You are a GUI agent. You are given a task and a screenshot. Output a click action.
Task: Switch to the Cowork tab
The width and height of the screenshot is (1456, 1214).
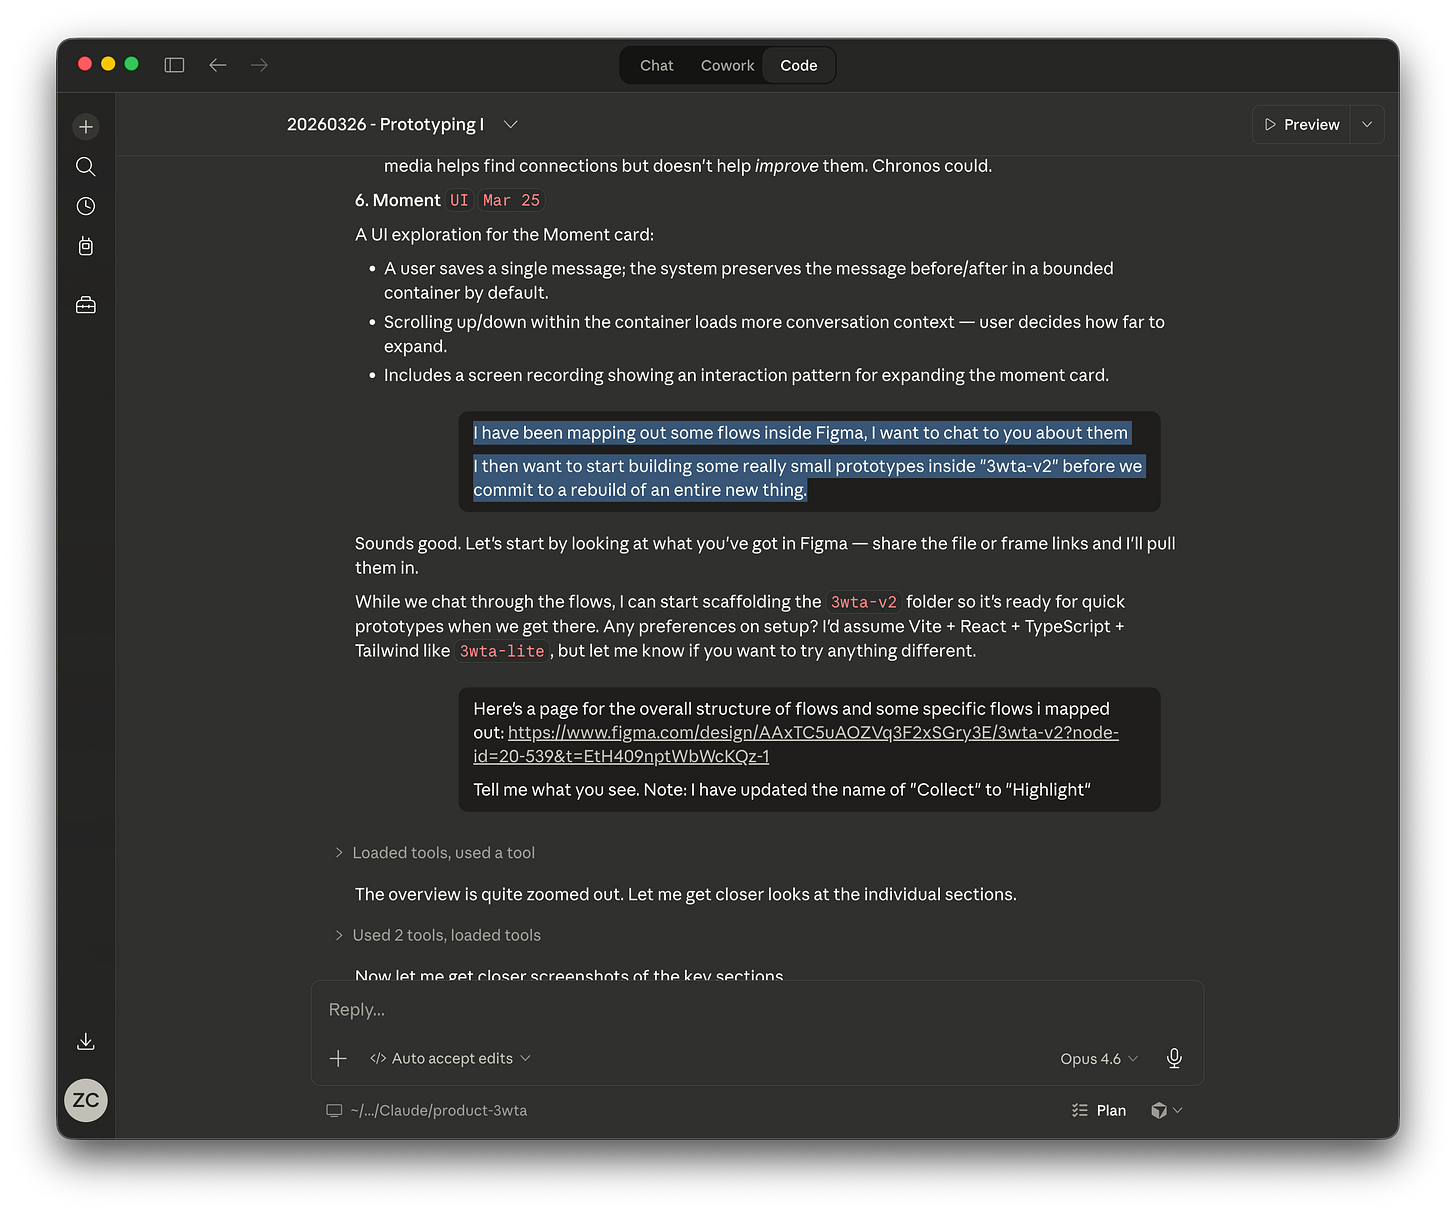click(727, 65)
